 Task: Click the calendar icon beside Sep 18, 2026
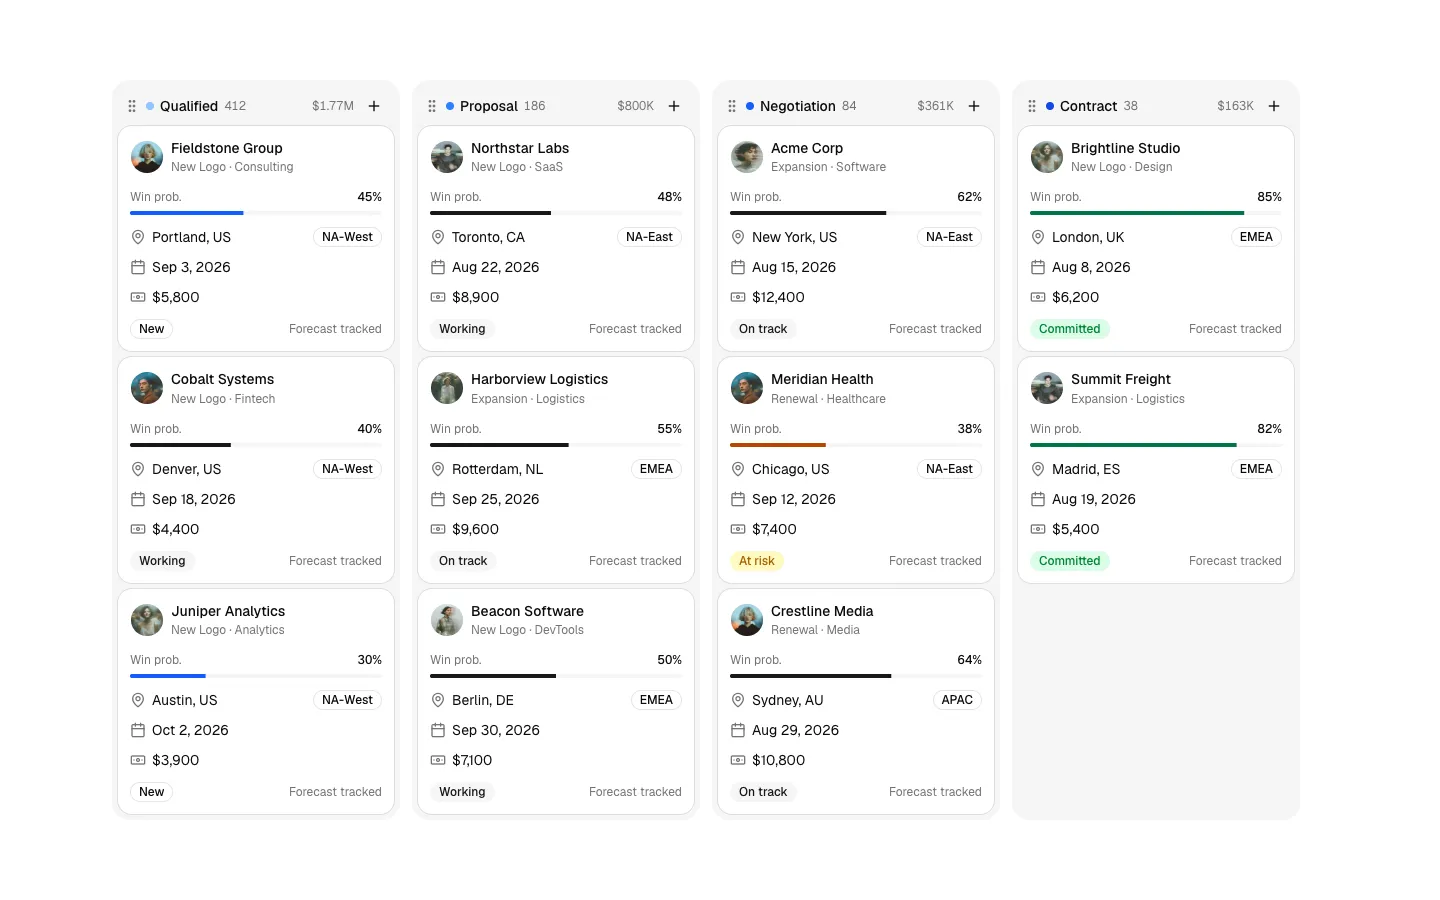coord(138,499)
